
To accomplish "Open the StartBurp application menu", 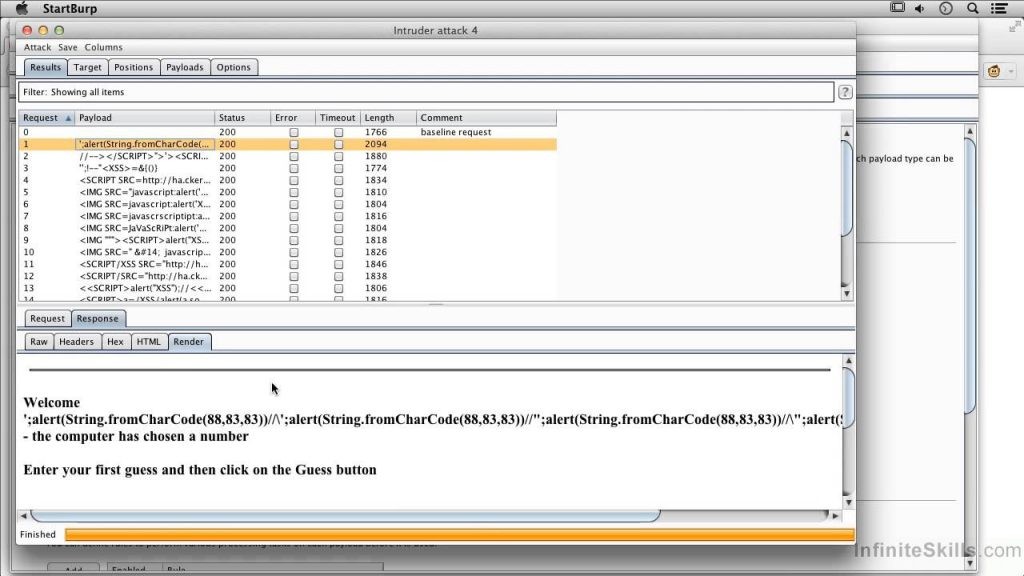I will tap(70, 8).
